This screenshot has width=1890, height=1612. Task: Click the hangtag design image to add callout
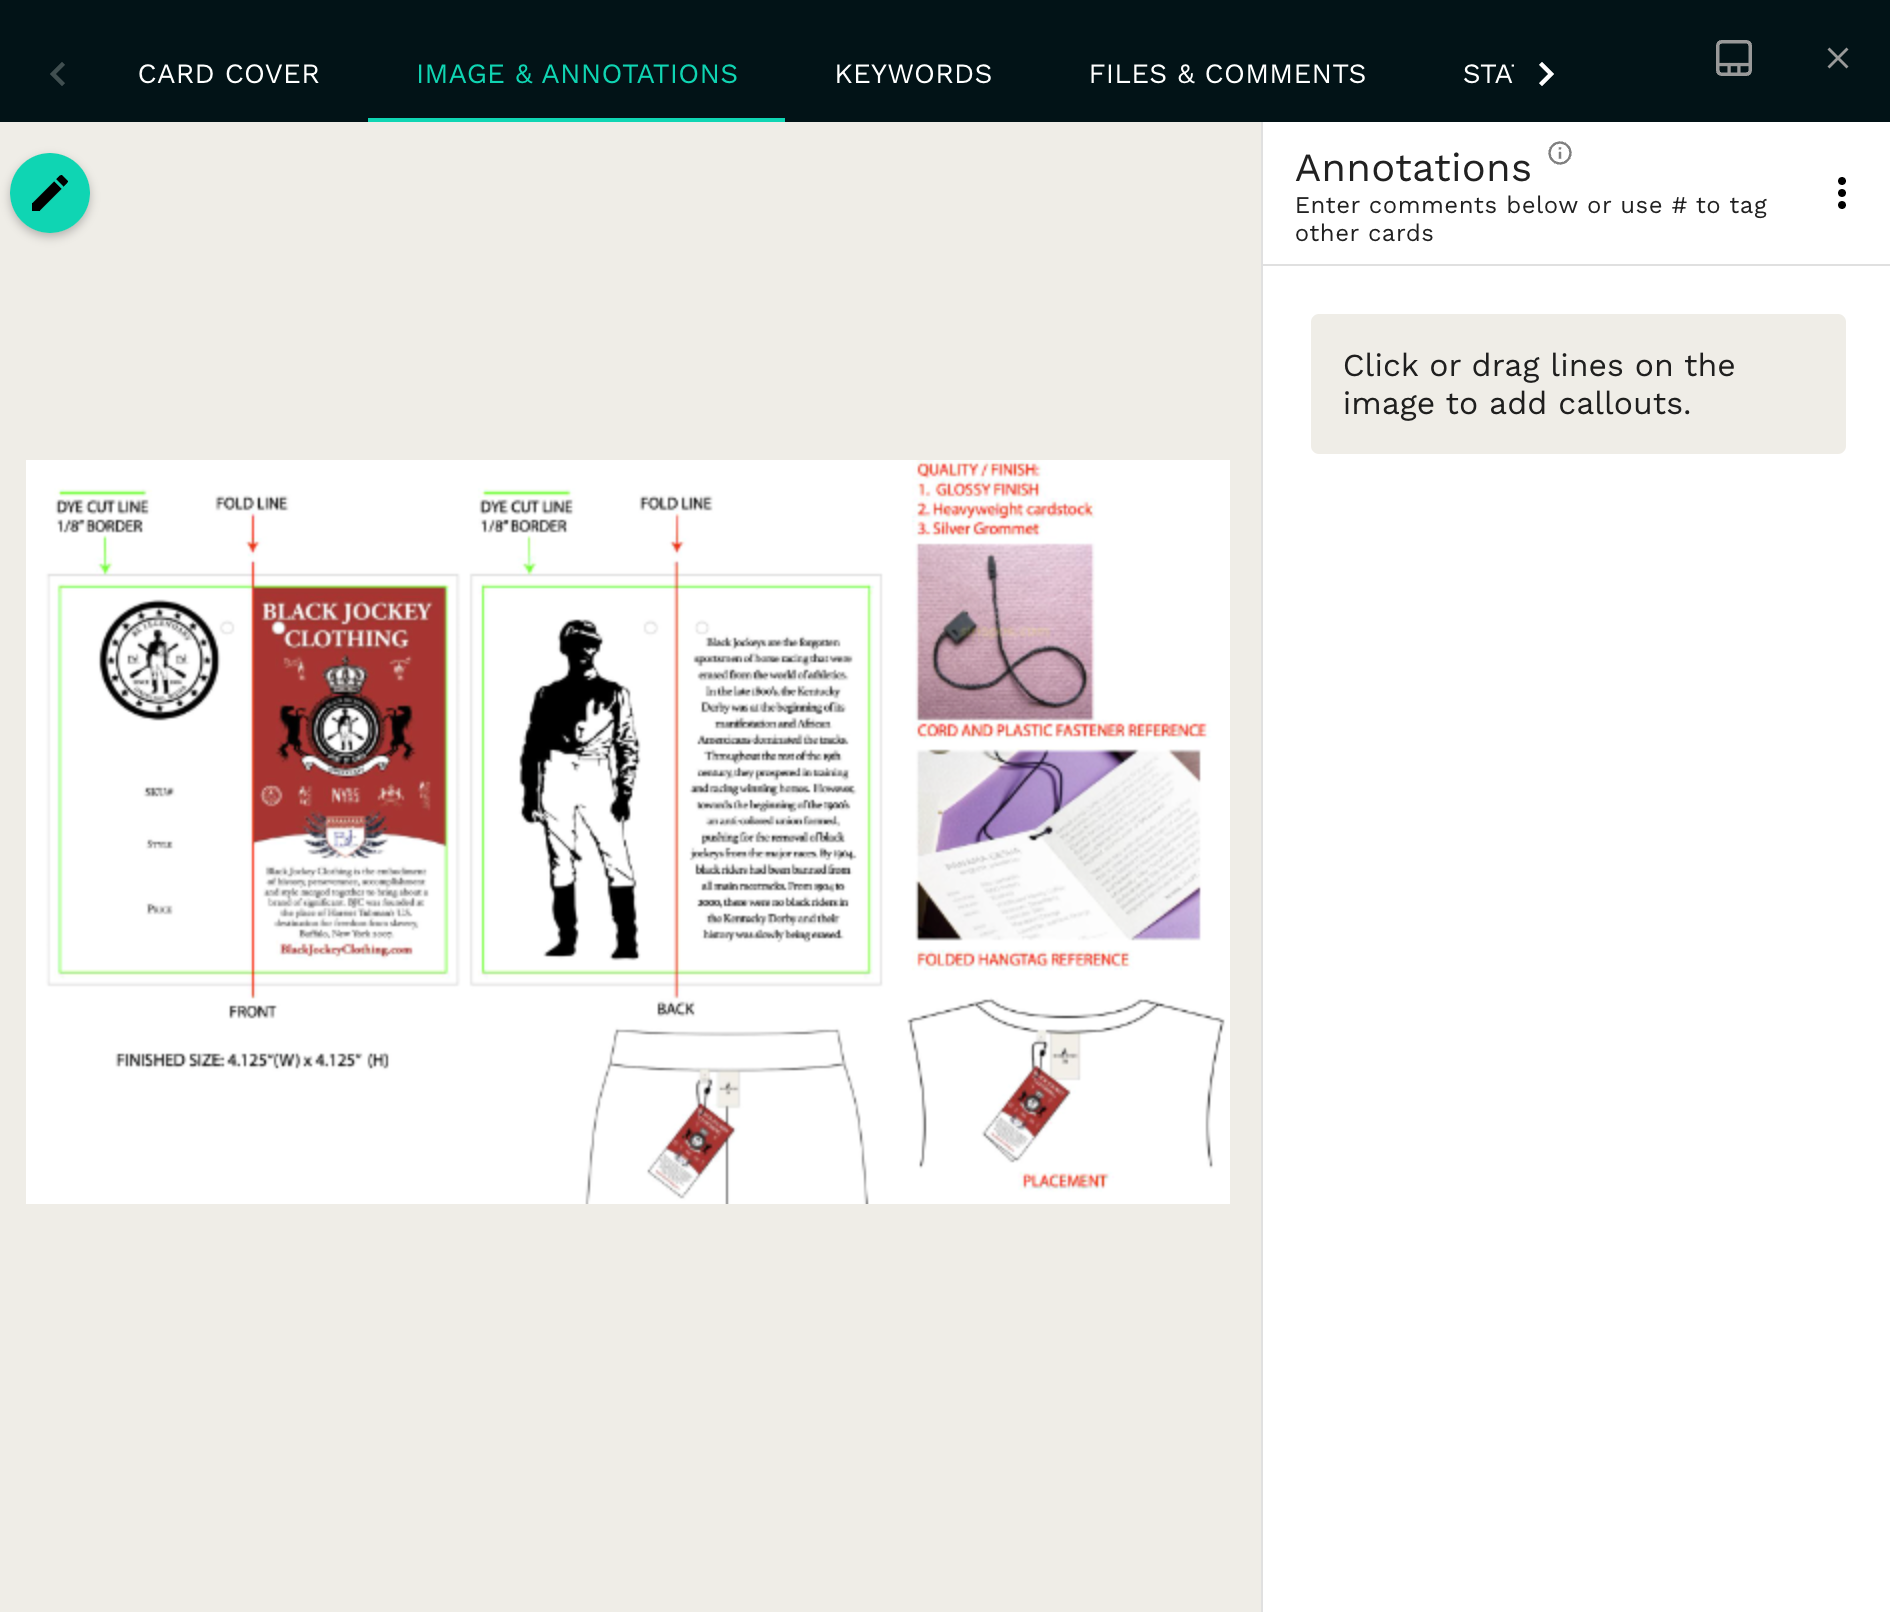[x=628, y=832]
